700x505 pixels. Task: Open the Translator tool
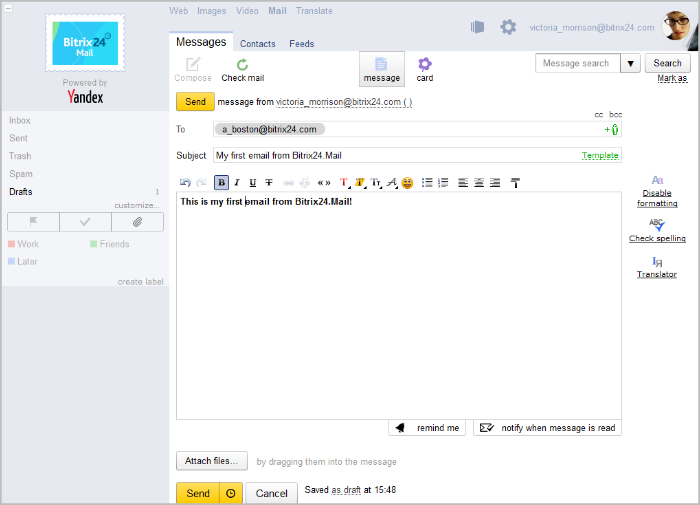pos(657,267)
